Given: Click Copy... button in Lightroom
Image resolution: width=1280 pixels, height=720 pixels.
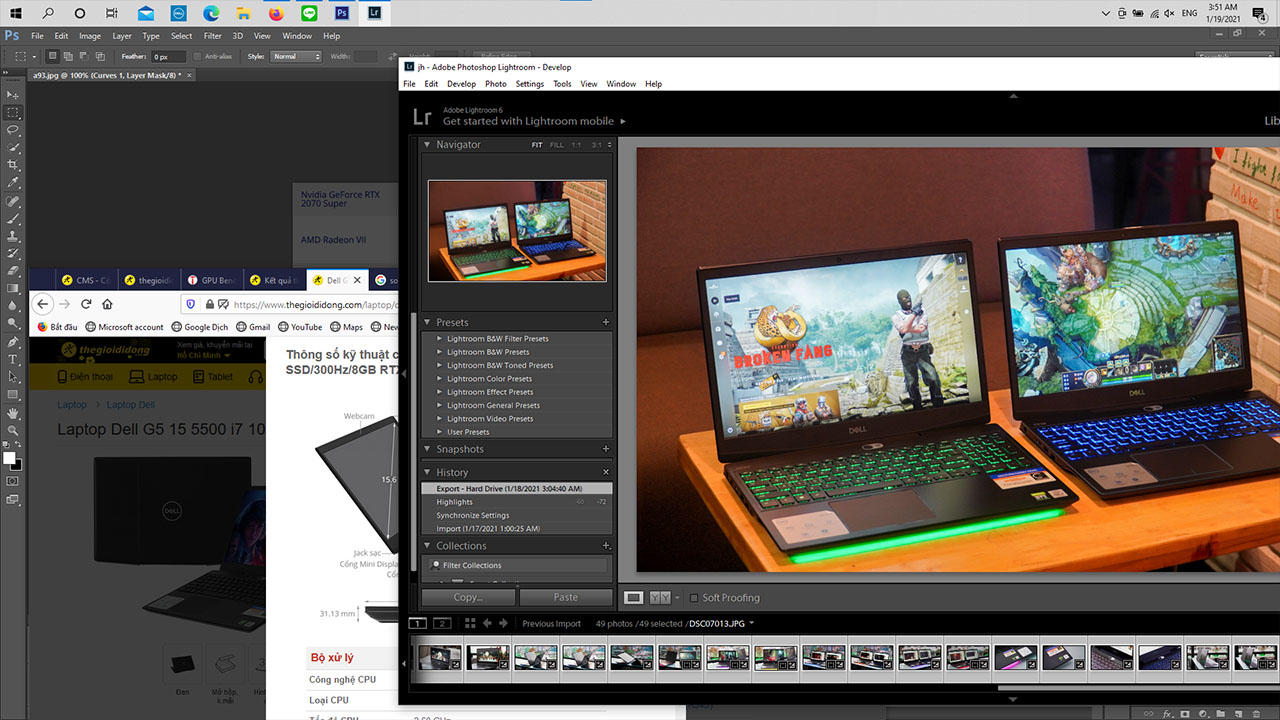Looking at the screenshot, I should (468, 598).
